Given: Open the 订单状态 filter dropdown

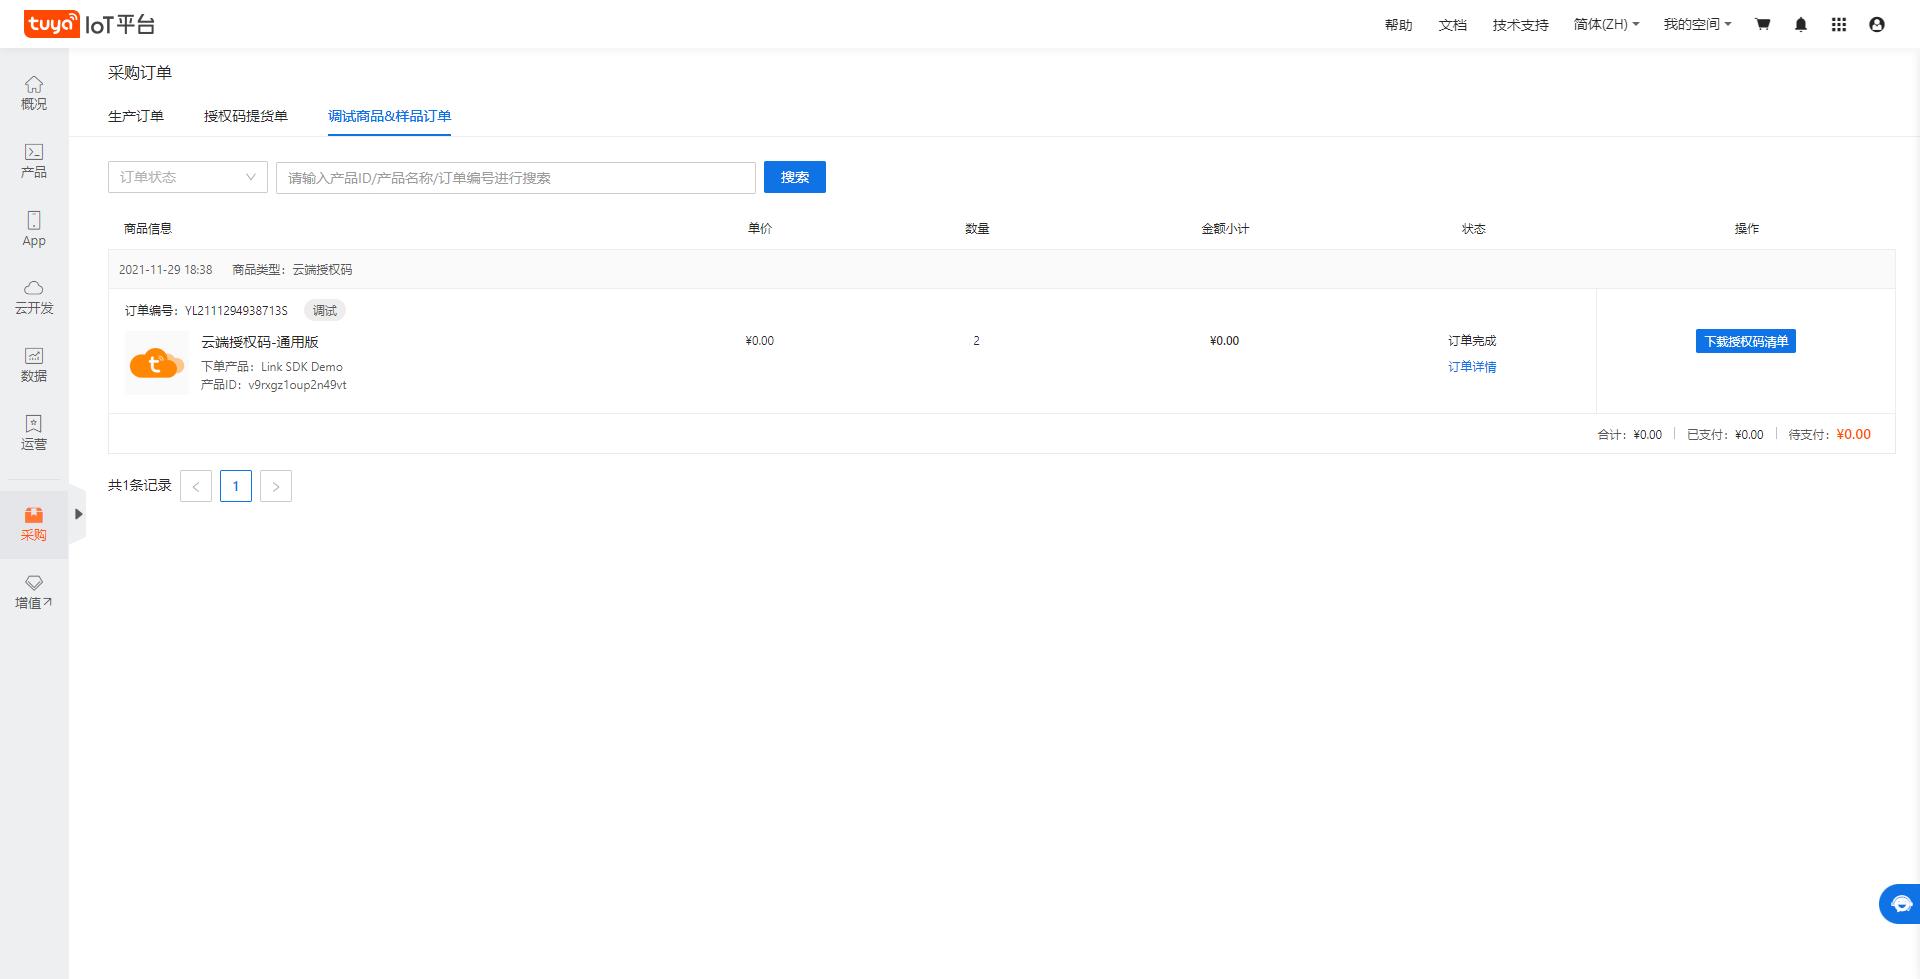Looking at the screenshot, I should click(x=188, y=177).
